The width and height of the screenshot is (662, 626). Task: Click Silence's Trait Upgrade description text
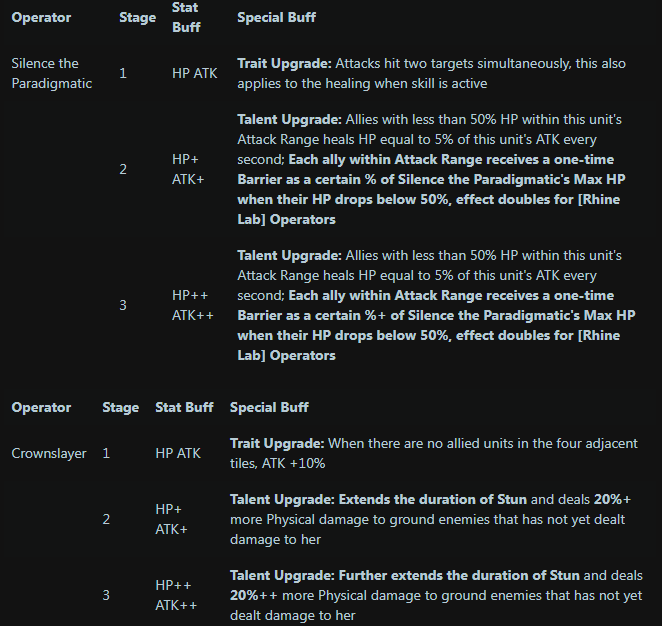coord(431,73)
